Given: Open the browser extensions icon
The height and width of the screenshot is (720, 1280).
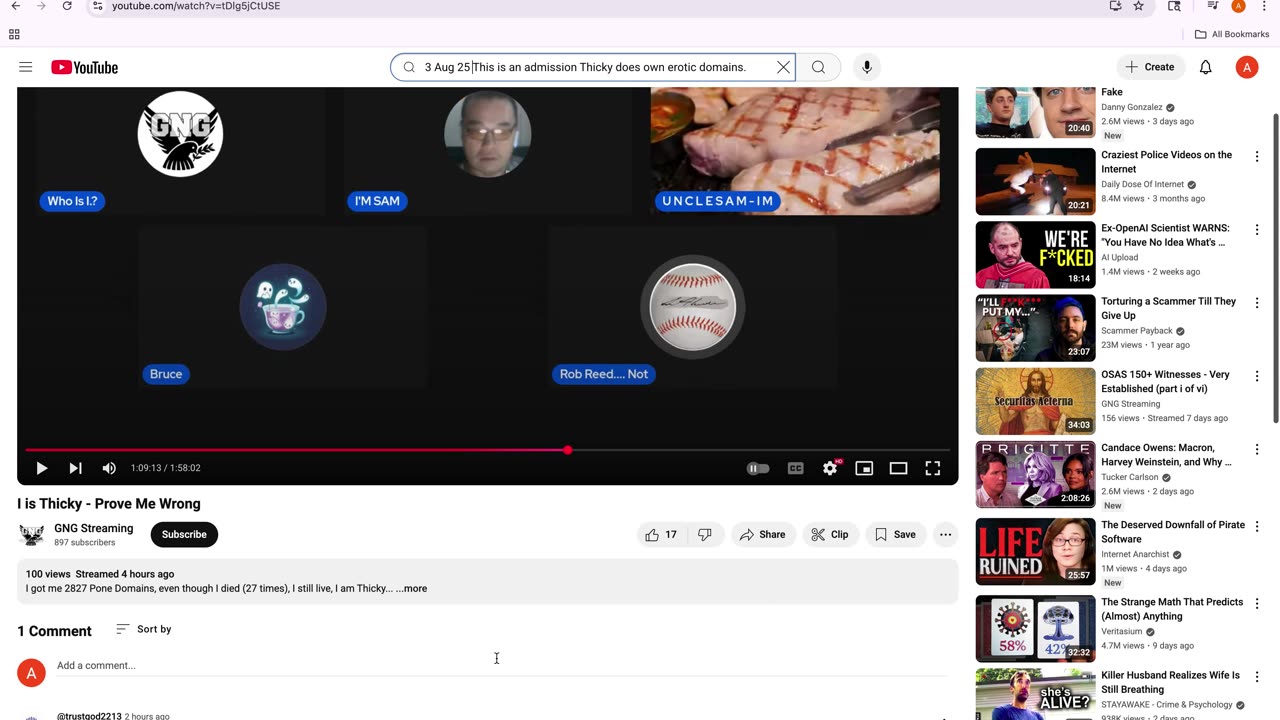Looking at the screenshot, I should (x=1175, y=6).
